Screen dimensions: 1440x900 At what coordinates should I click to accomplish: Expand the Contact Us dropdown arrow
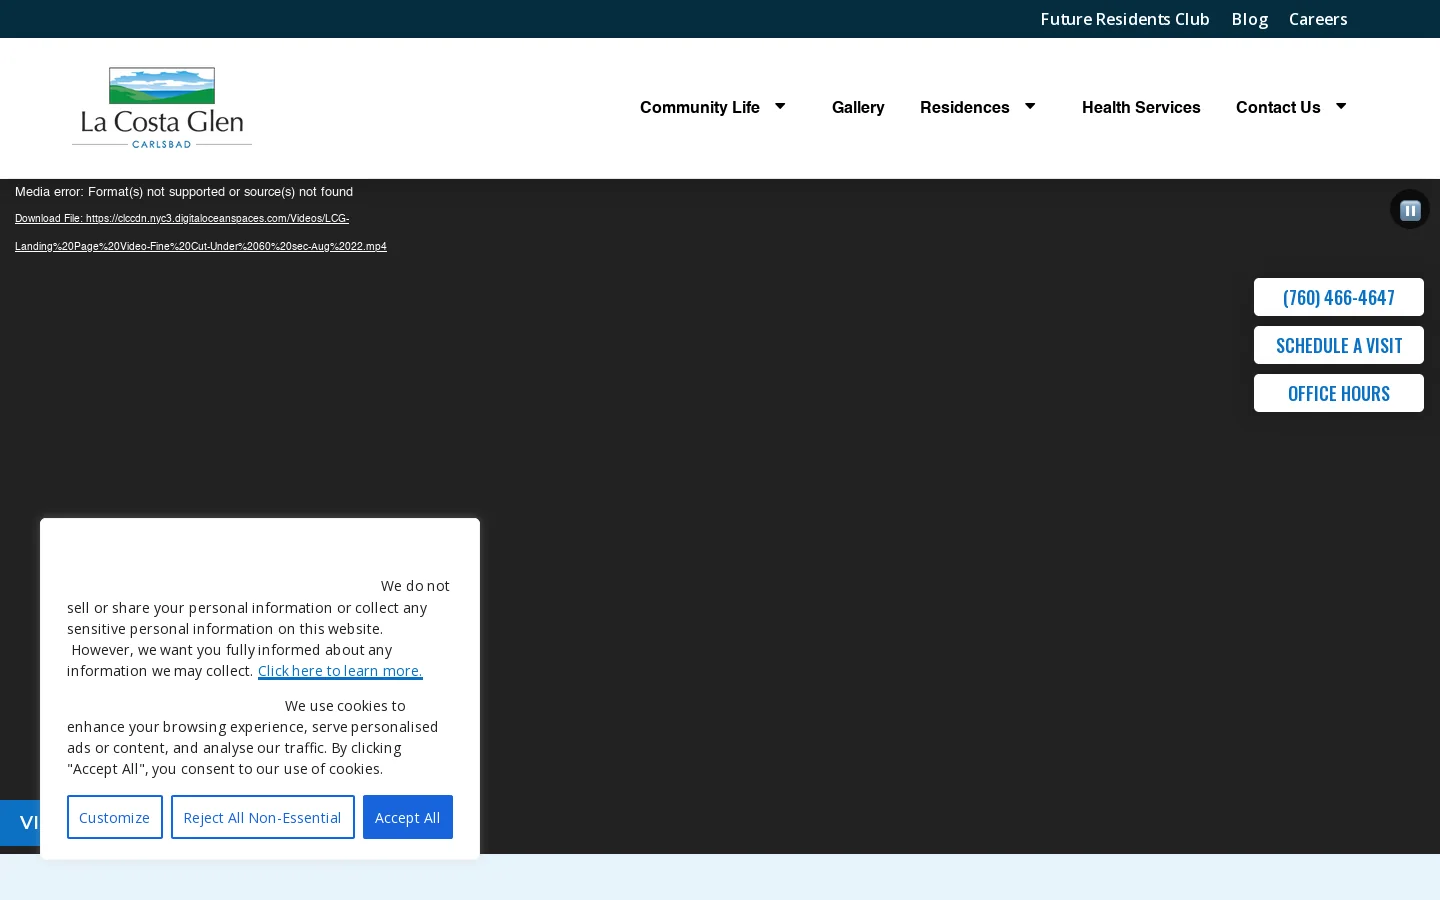click(1341, 106)
